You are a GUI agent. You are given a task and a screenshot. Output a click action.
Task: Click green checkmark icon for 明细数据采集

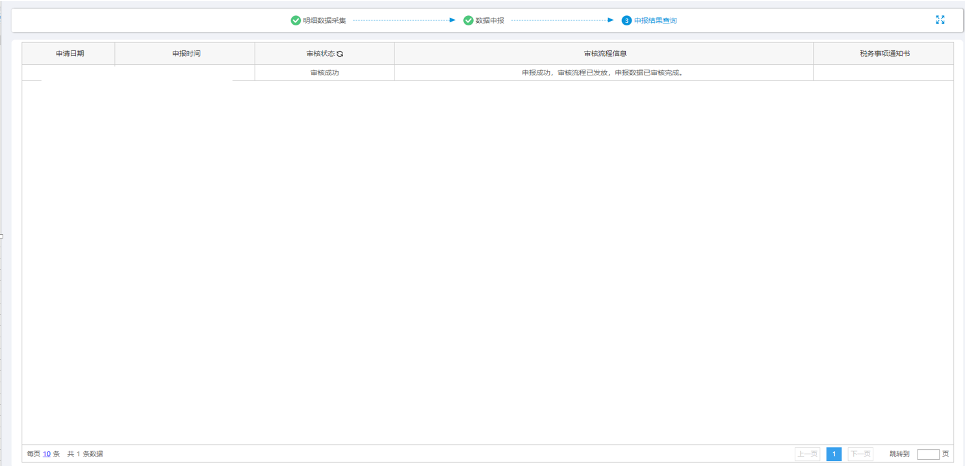click(295, 20)
